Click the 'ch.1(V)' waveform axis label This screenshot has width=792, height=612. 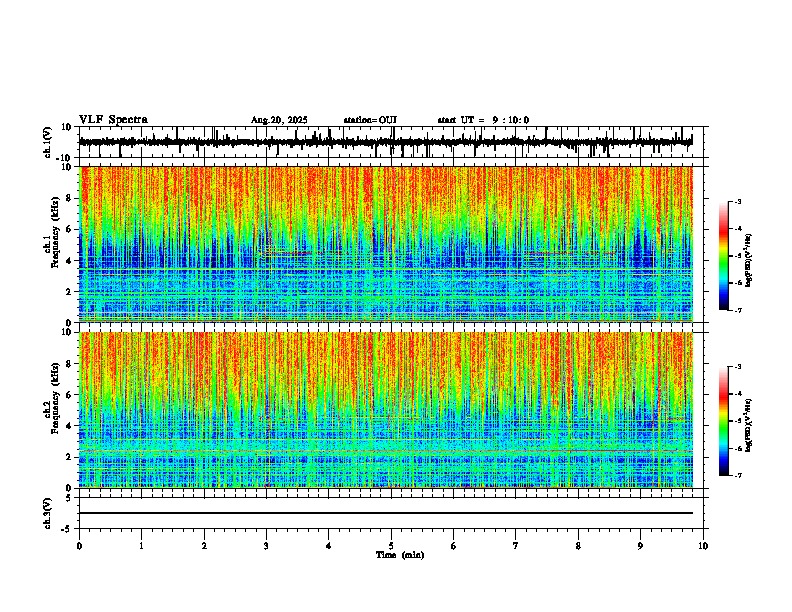click(48, 142)
